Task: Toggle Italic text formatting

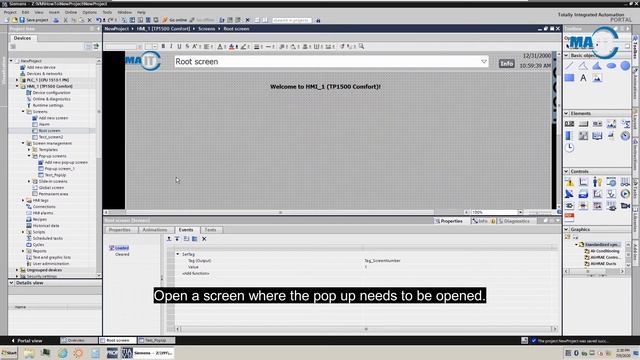Action: pos(171,46)
